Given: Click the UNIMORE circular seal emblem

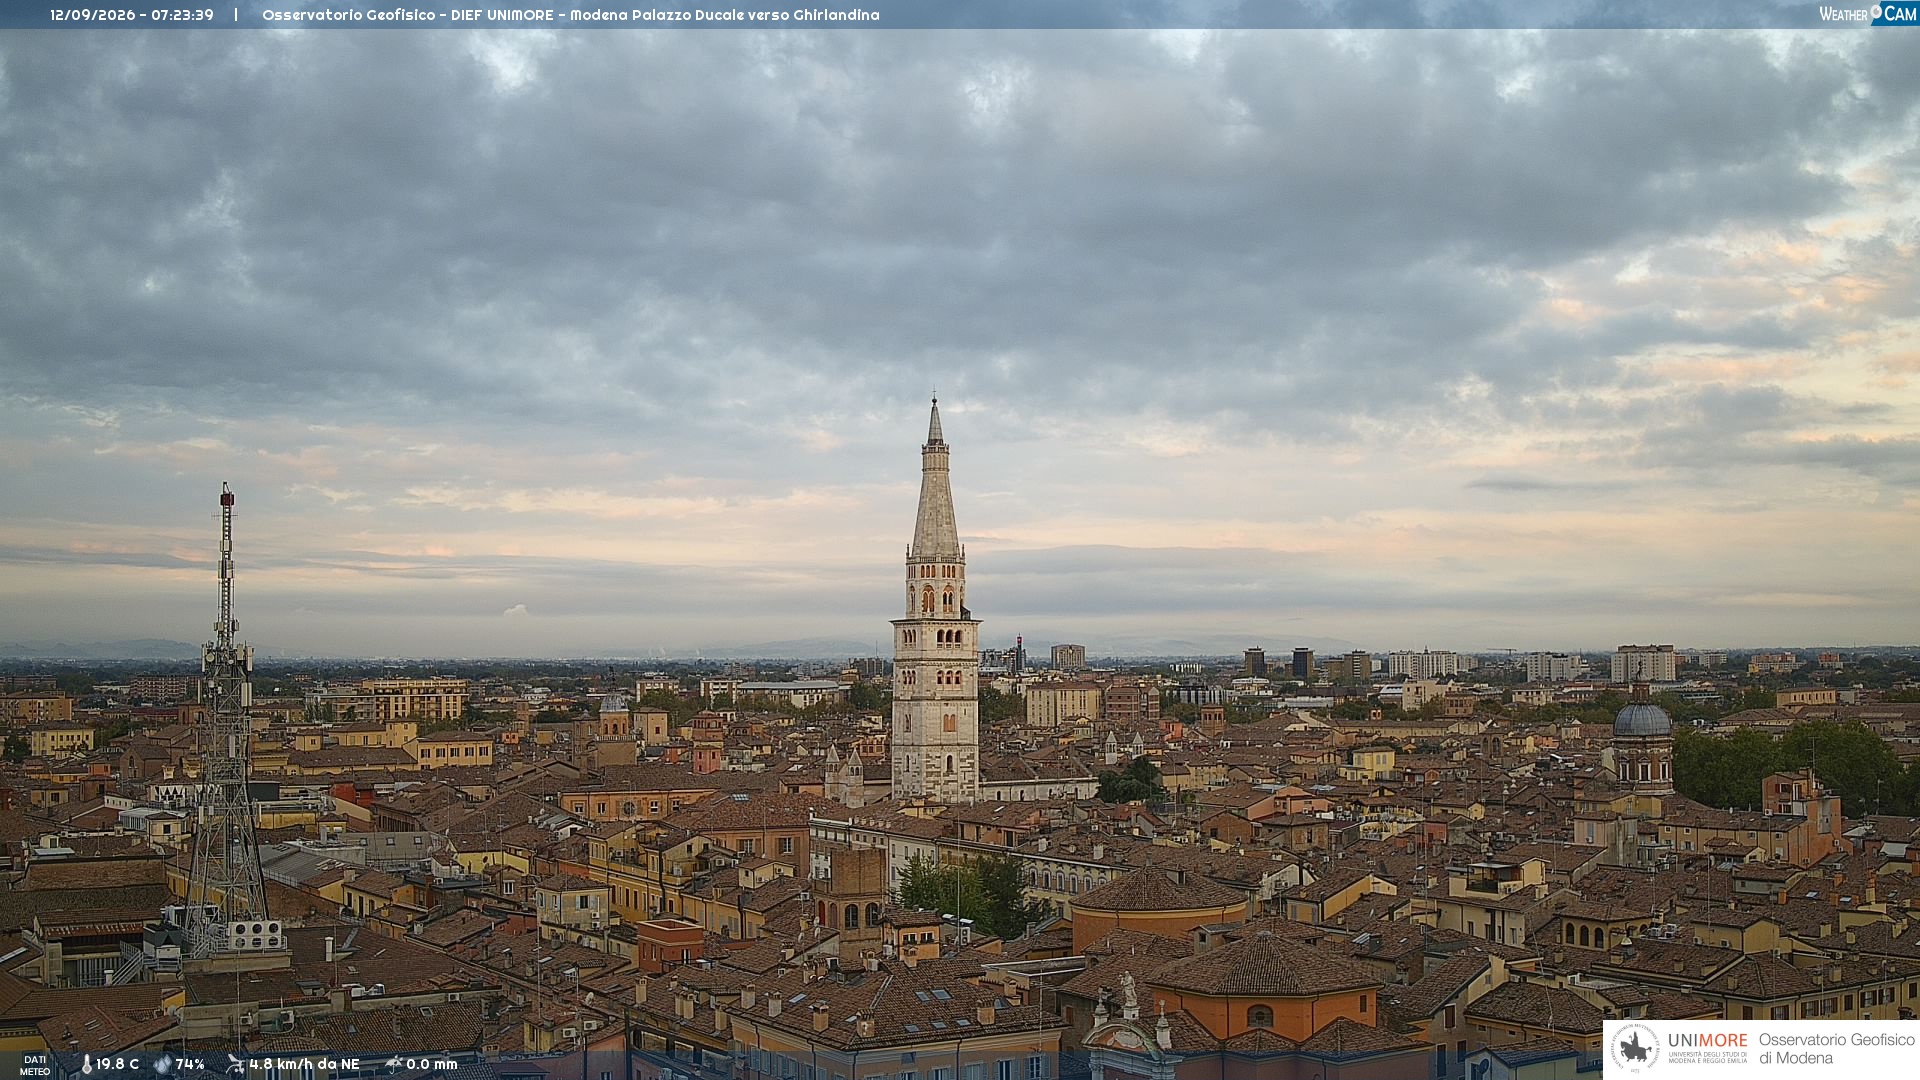Looking at the screenshot, I should point(1636,1048).
